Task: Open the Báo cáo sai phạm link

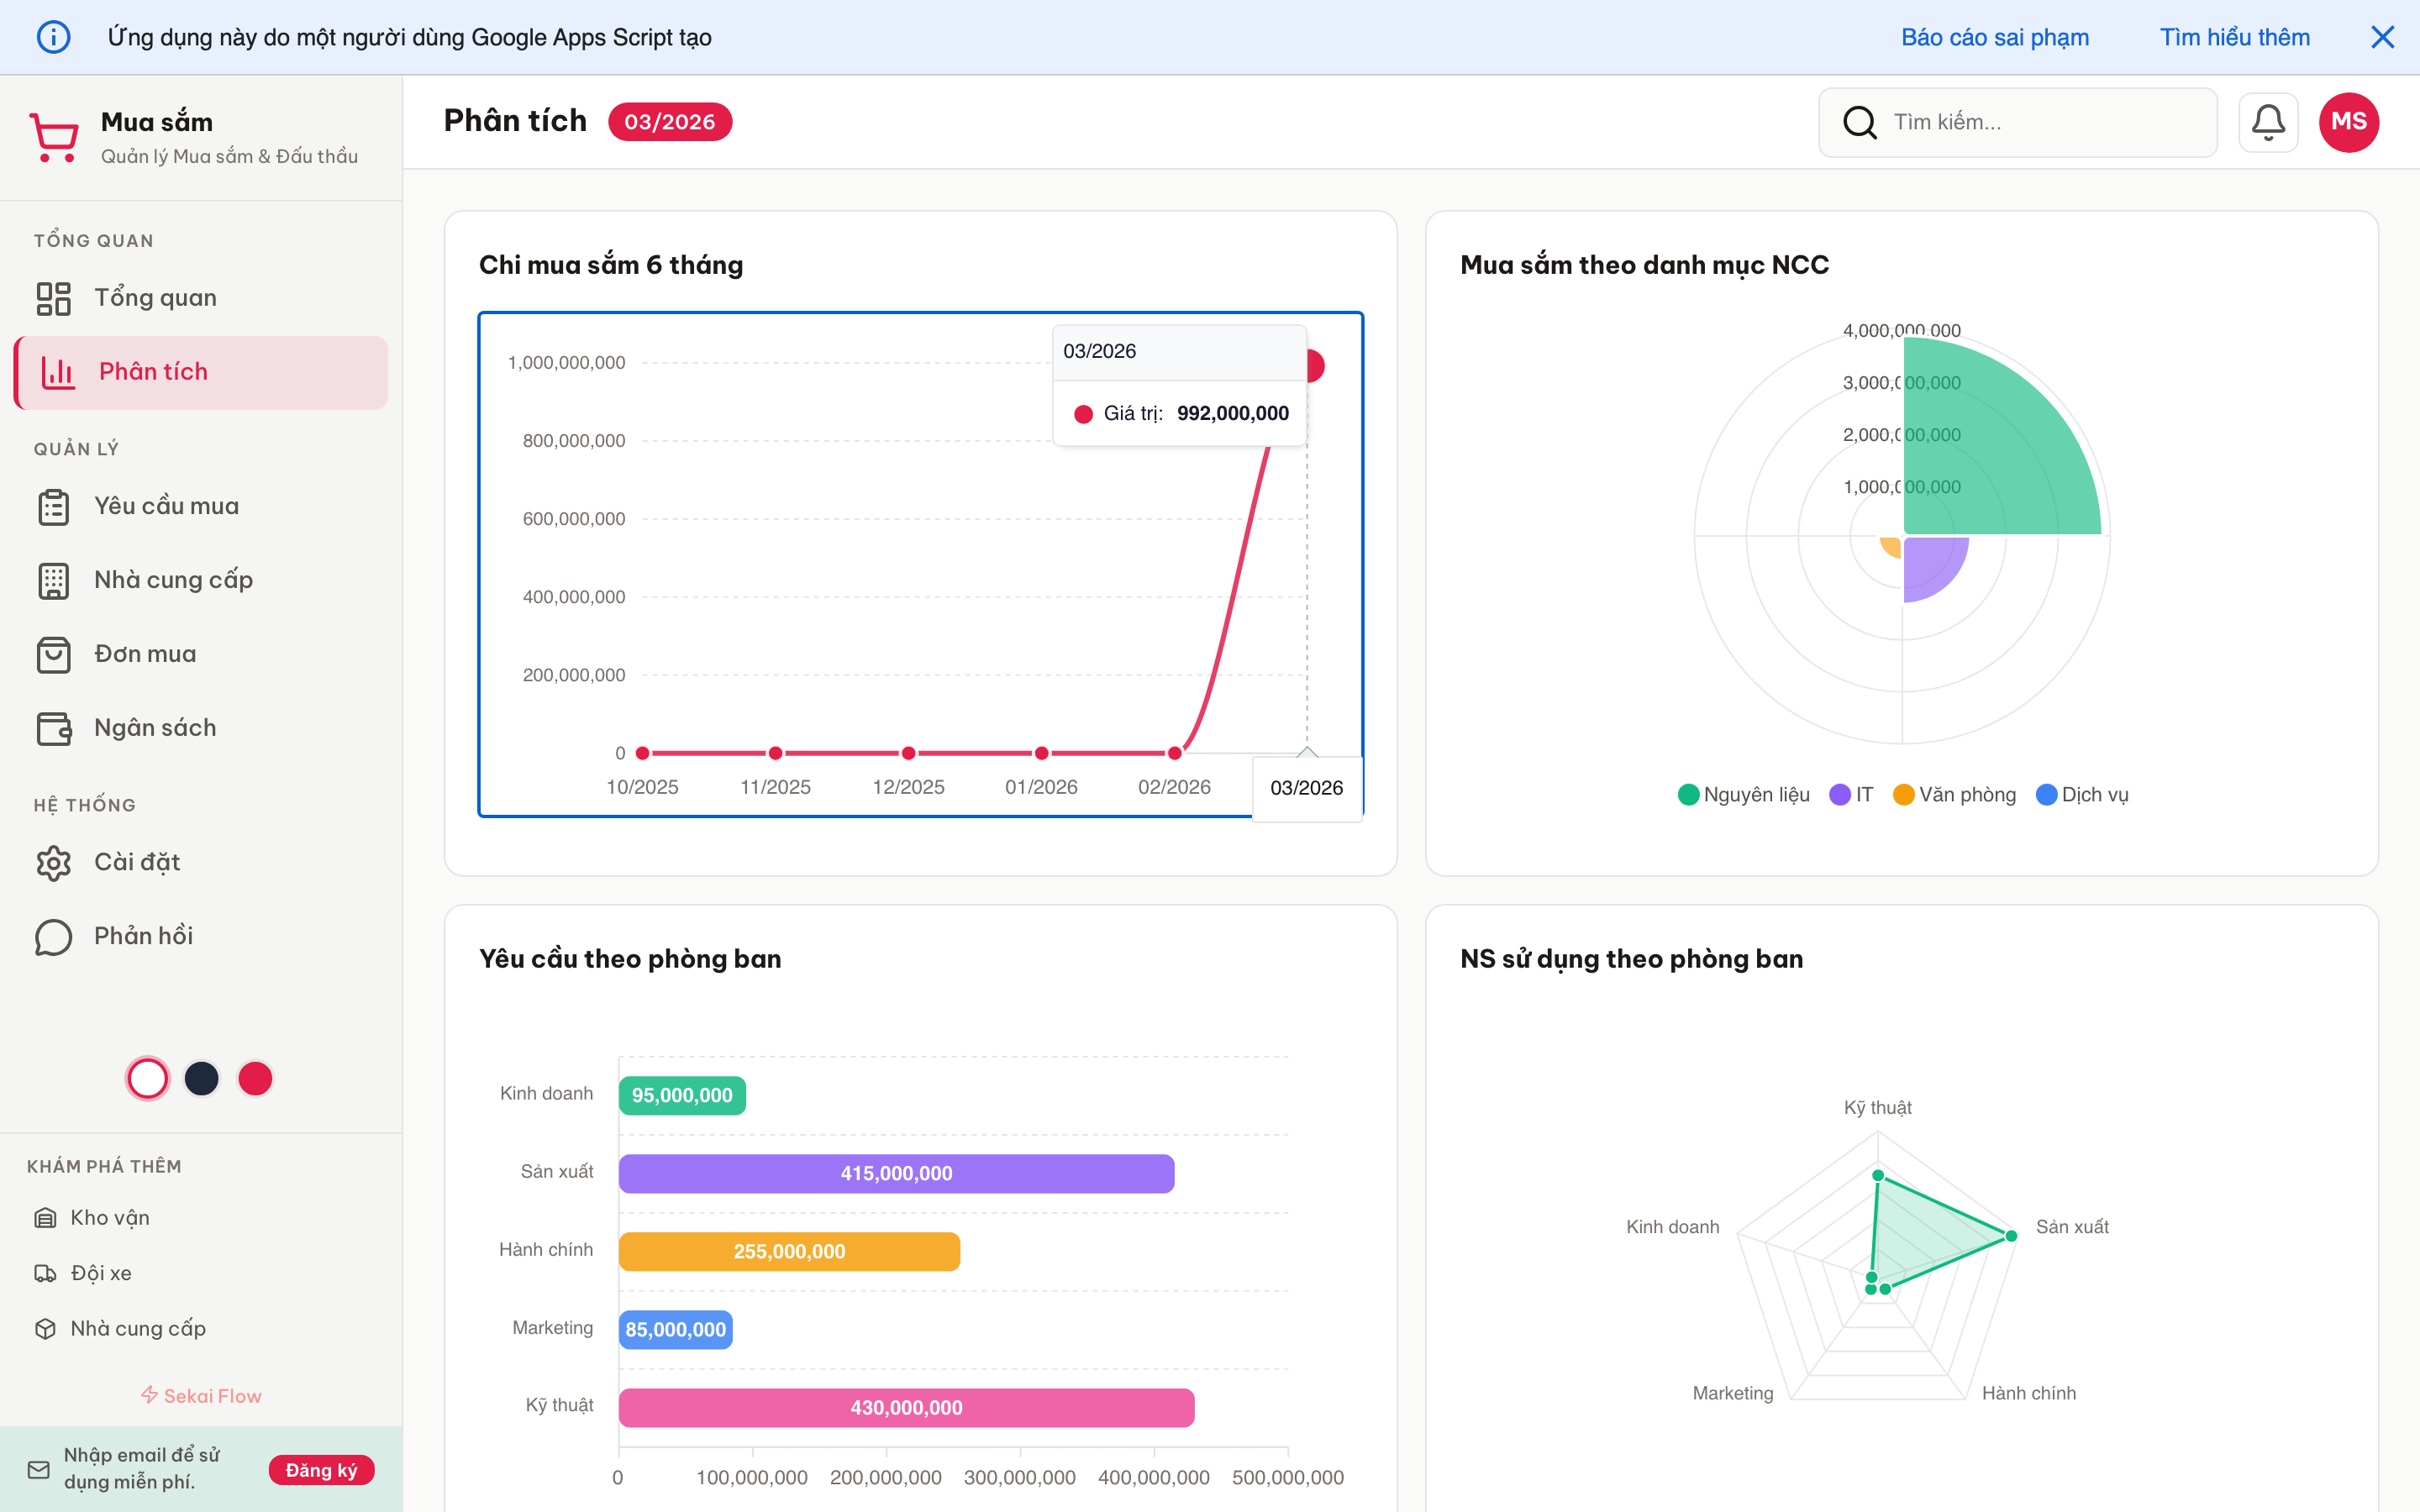Action: tap(1995, 37)
